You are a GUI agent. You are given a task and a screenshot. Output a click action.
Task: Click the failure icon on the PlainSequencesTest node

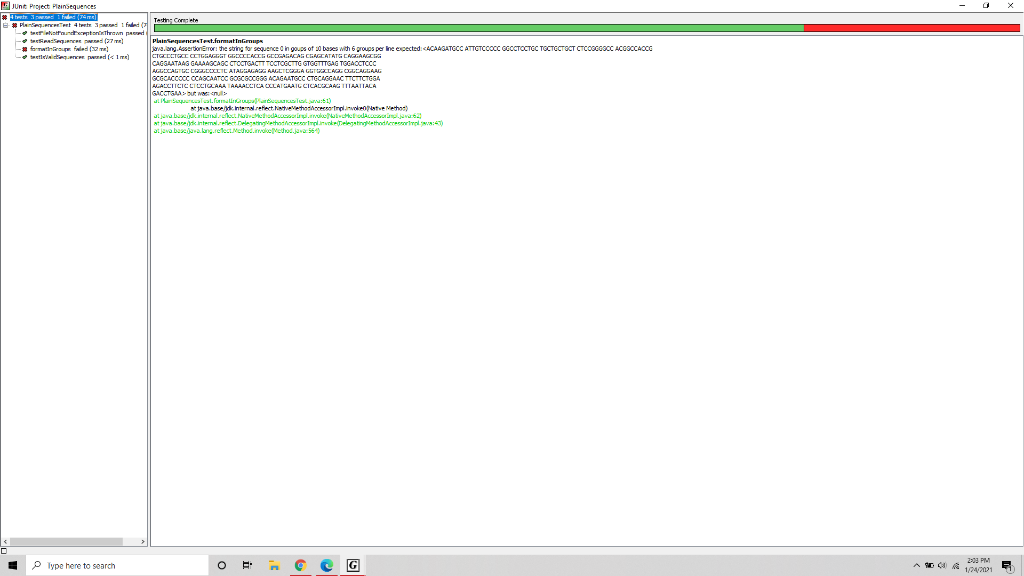15,25
